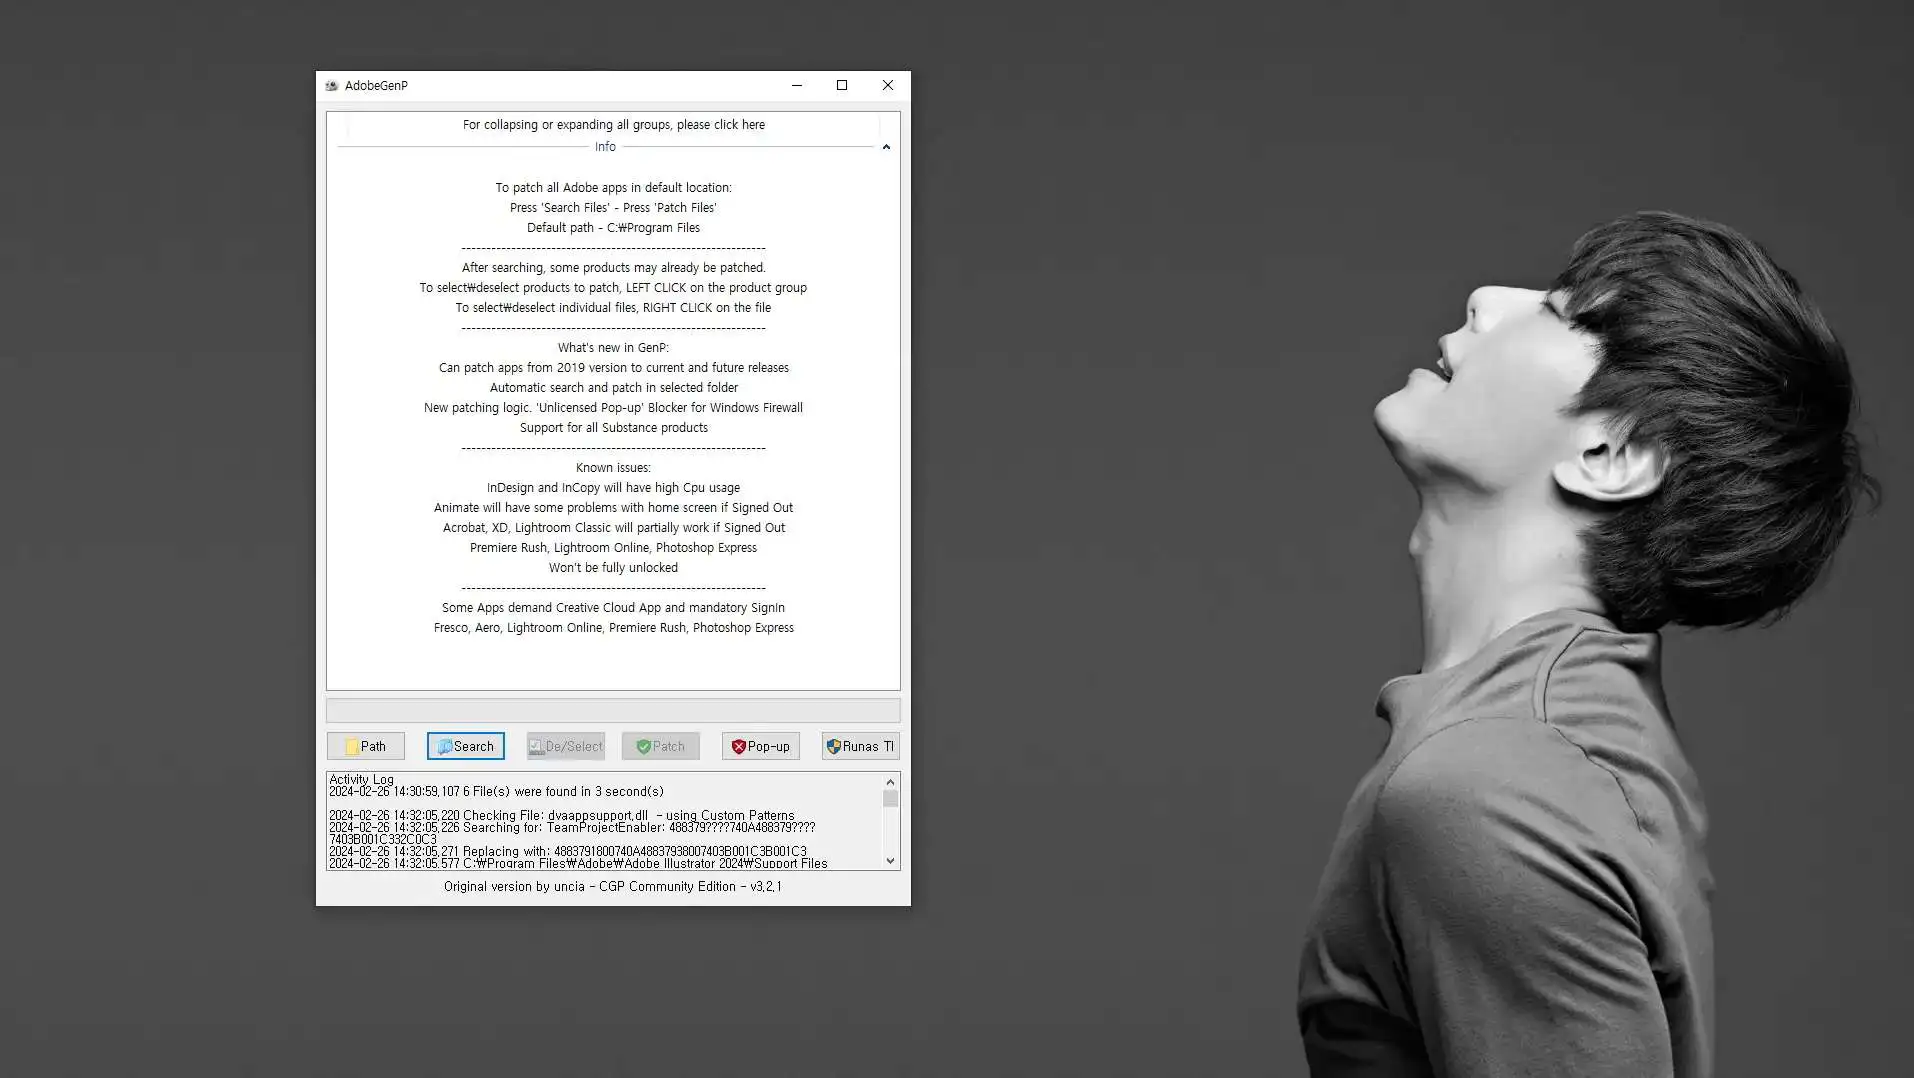The image size is (1914, 1078).
Task: Click the 'InDesign and InCopy will have high Cpu usage' line
Action: [x=613, y=488]
